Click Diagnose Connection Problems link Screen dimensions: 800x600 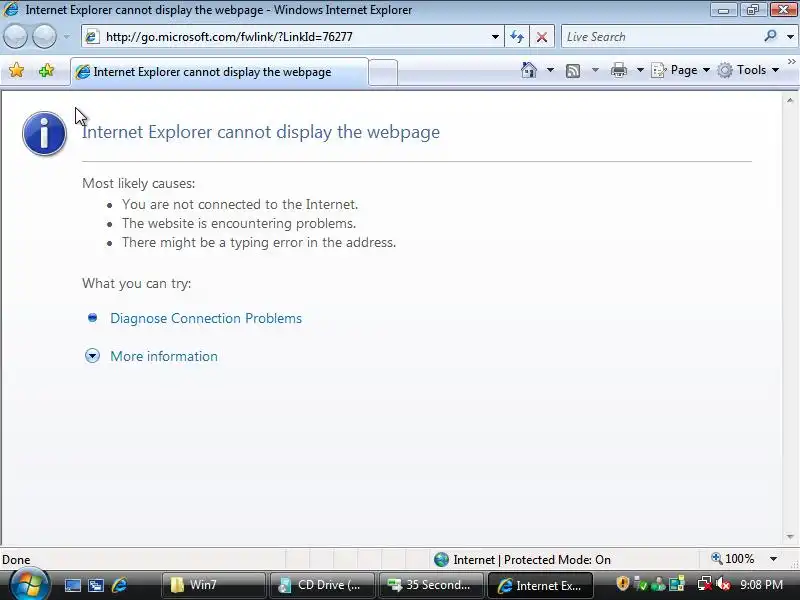point(206,318)
